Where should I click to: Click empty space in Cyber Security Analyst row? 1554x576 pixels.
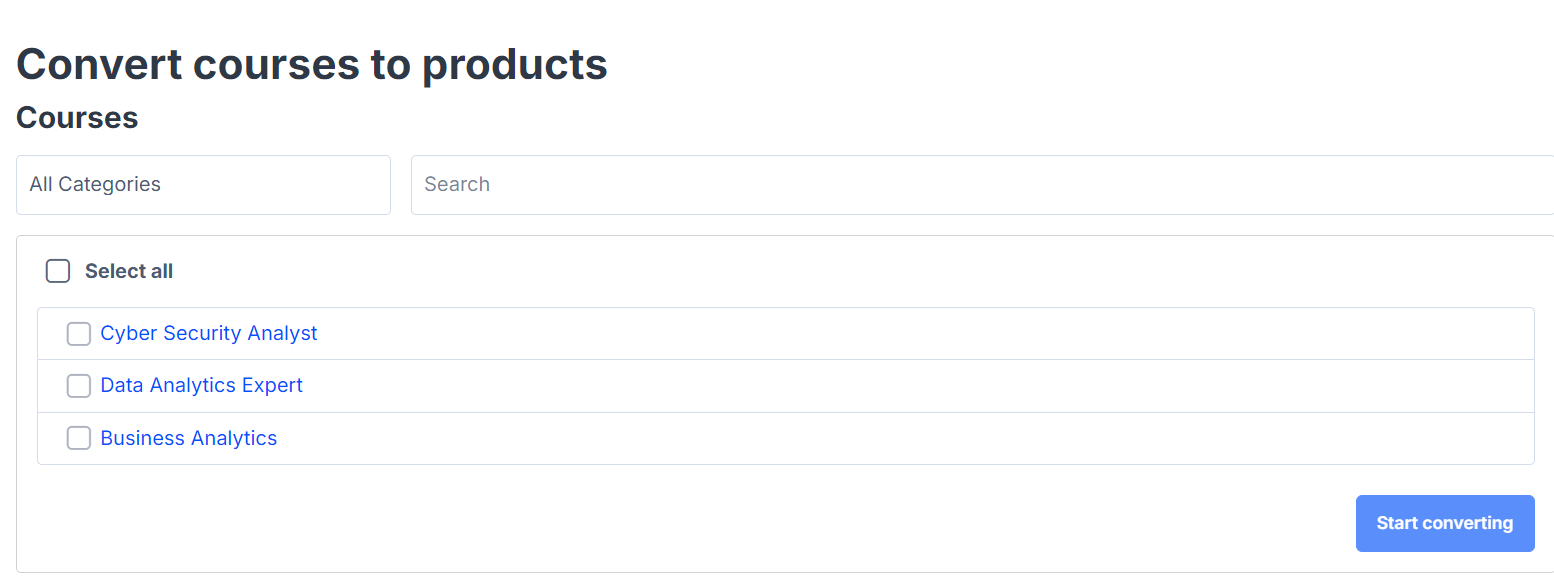pyautogui.click(x=900, y=334)
